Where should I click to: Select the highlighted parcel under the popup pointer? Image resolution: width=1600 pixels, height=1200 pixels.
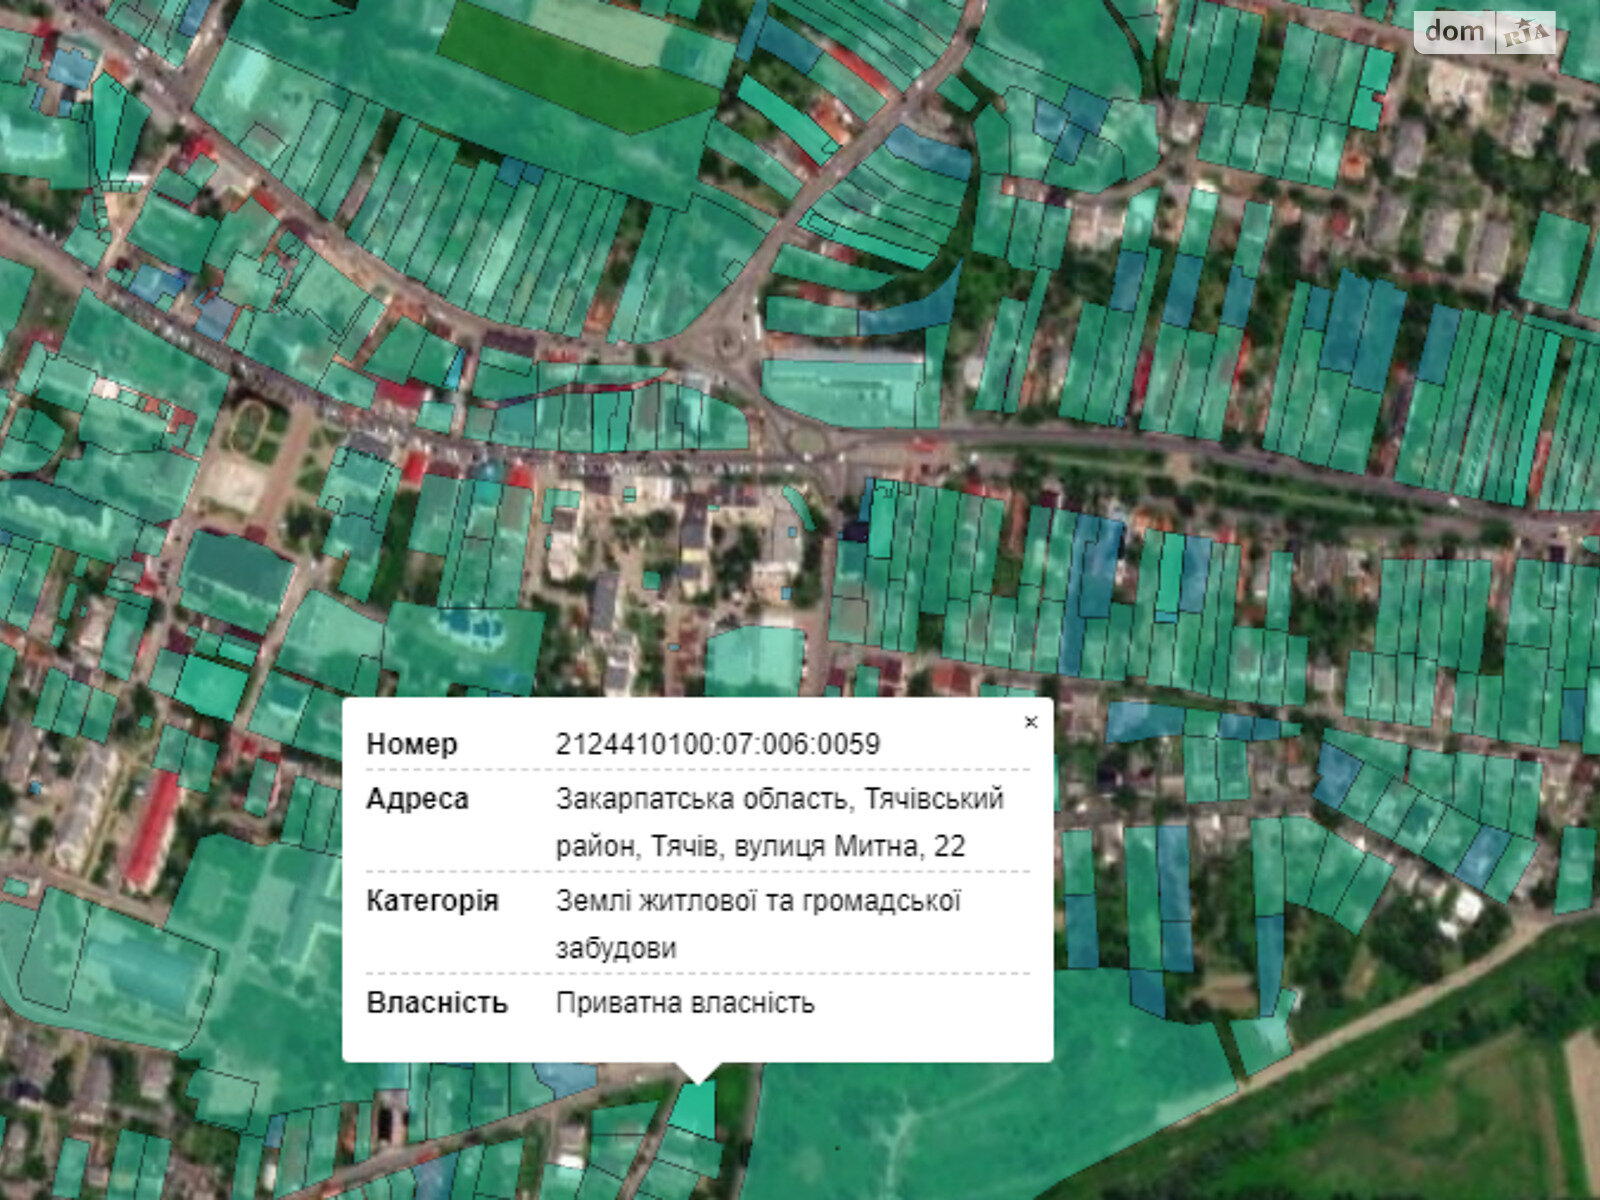[694, 1110]
